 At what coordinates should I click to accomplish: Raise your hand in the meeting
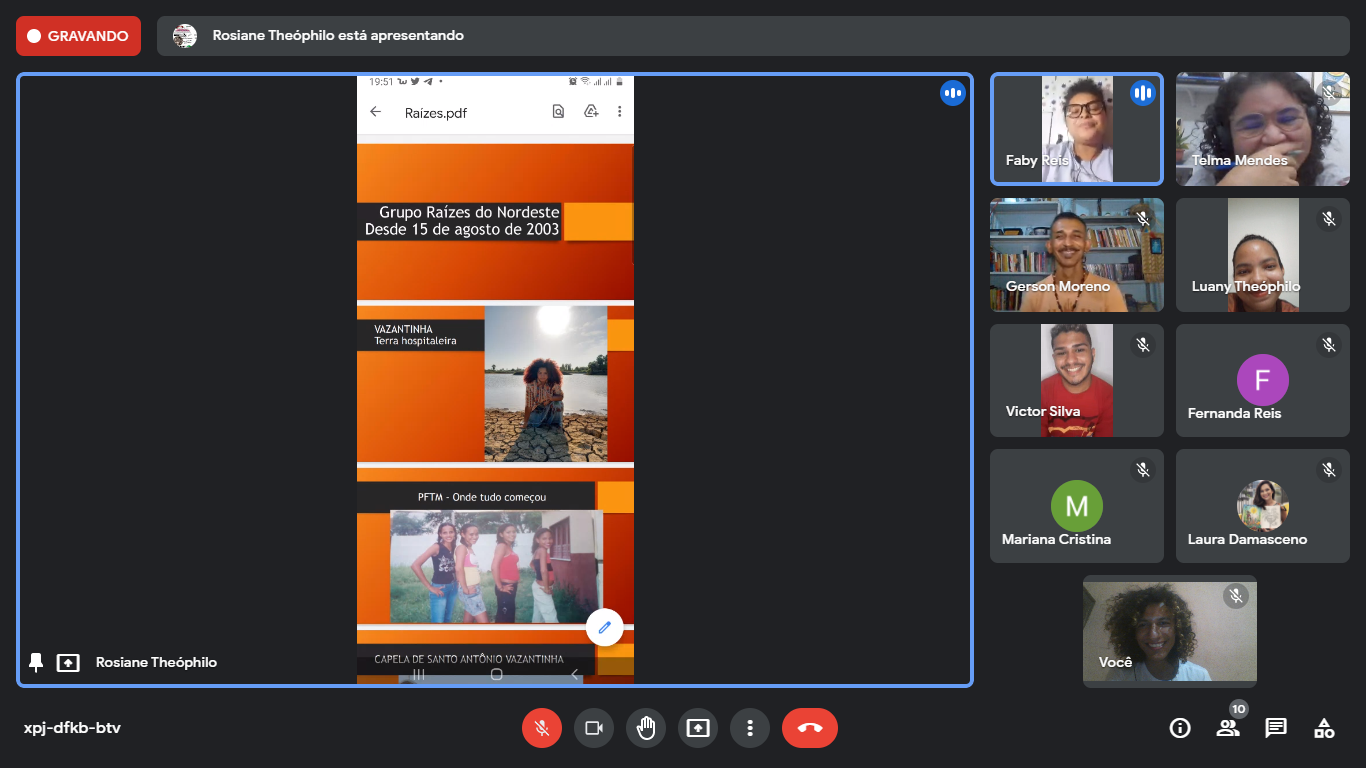click(646, 728)
